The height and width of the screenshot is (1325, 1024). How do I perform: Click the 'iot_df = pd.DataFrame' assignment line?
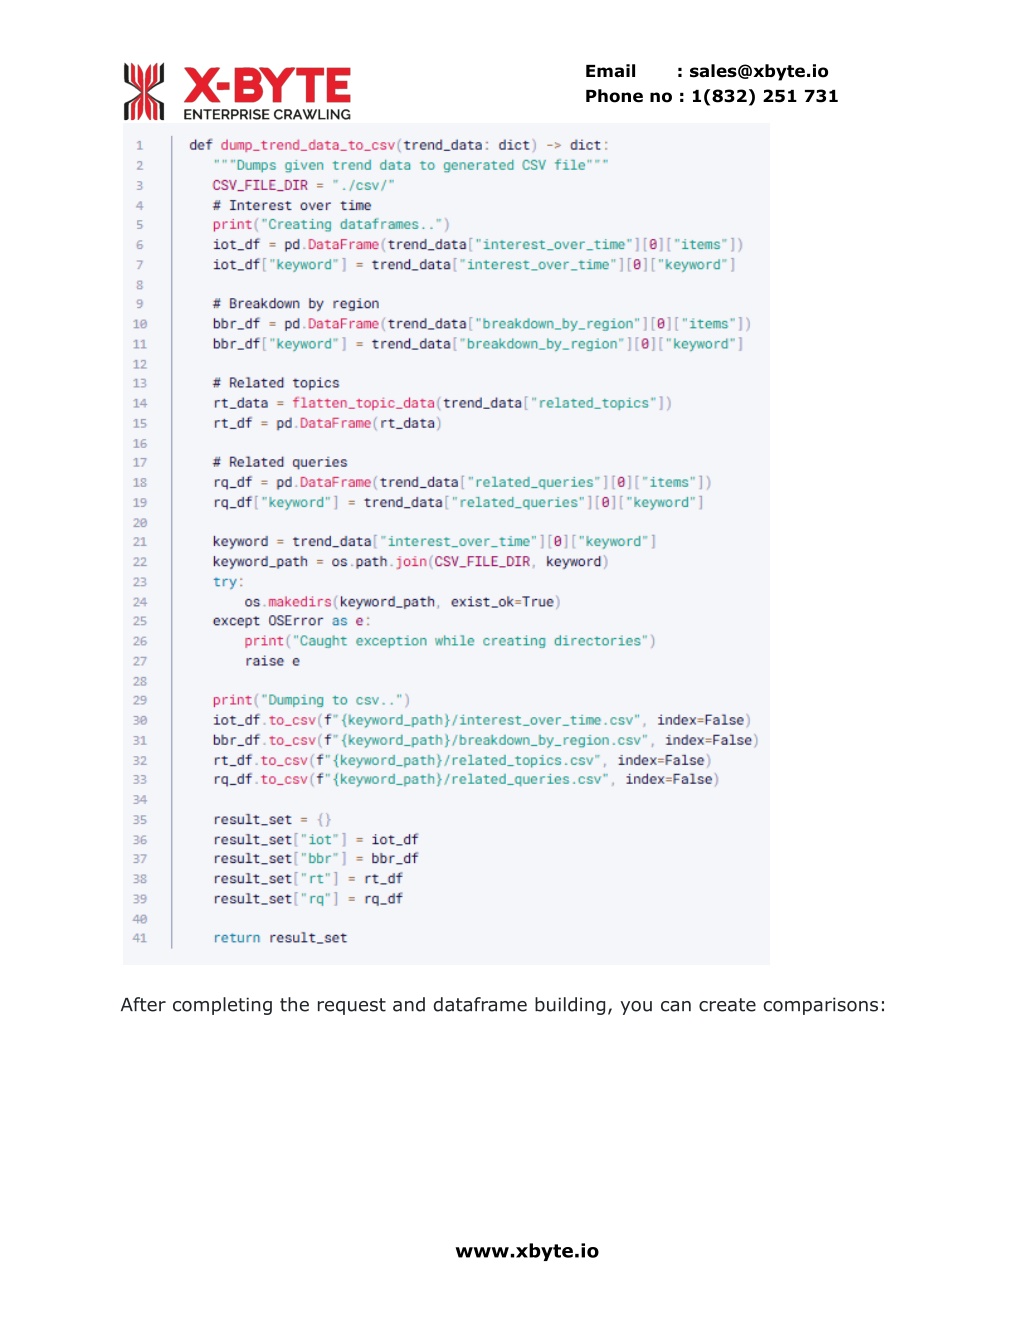coord(478,245)
